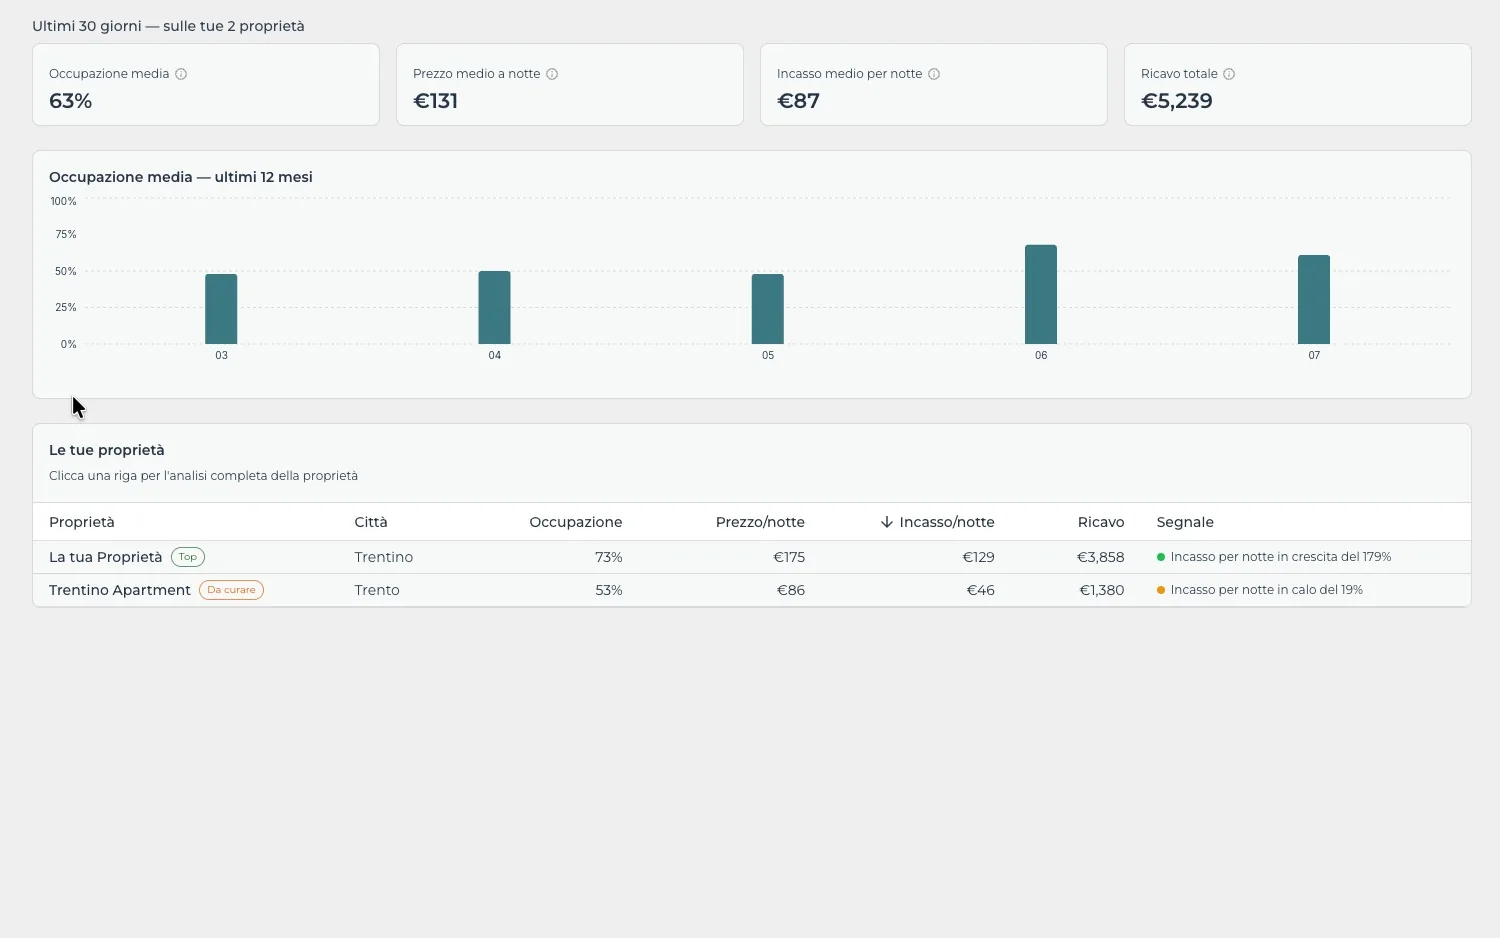Open info icon for Incasso medio per notte

934,74
